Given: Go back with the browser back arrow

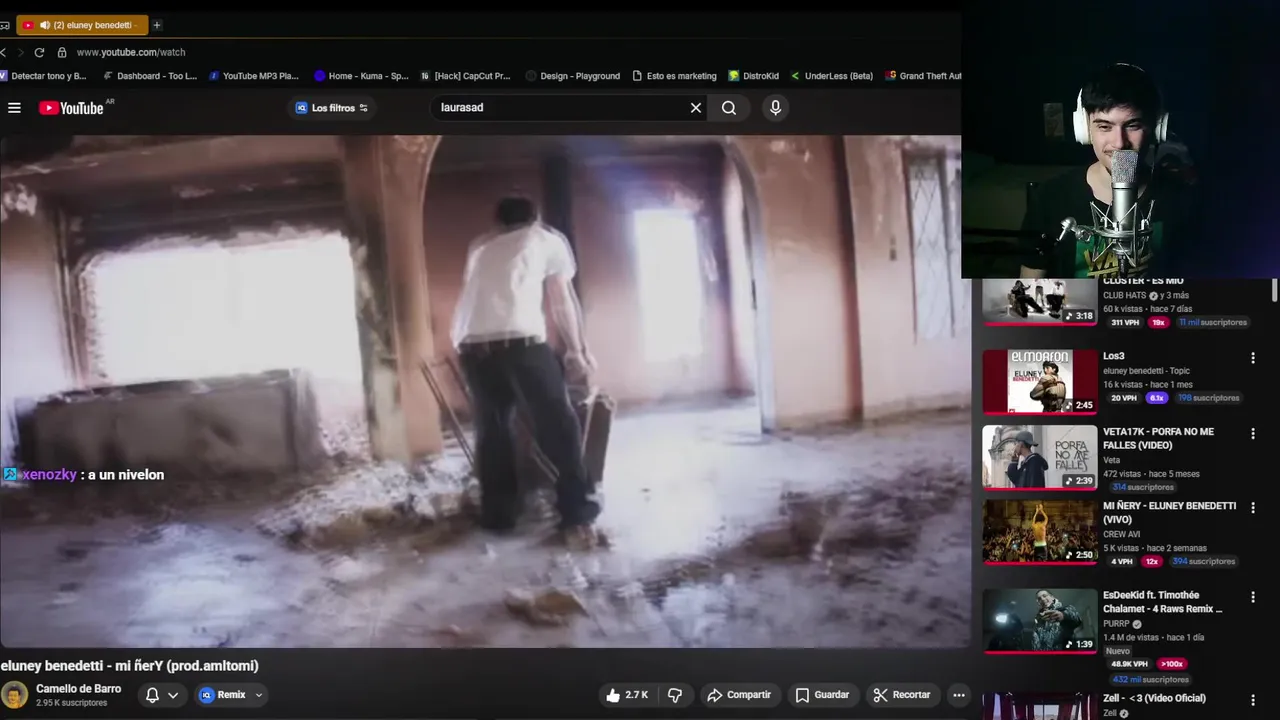Looking at the screenshot, I should click(x=4, y=52).
